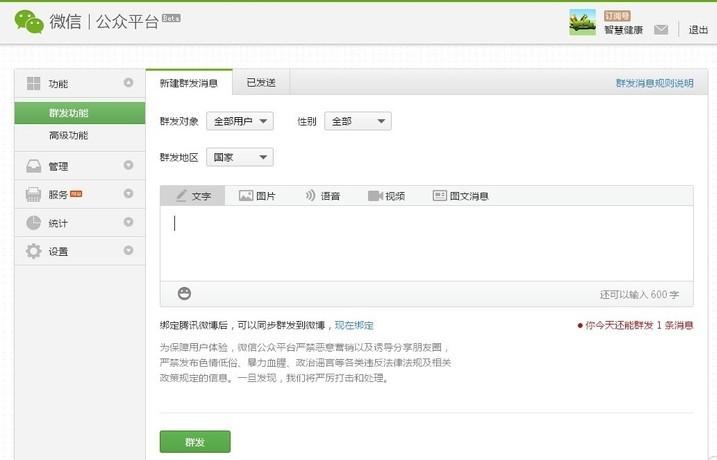The height and width of the screenshot is (460, 717).
Task: Select the 图文消息 article message type
Action: [x=461, y=196]
